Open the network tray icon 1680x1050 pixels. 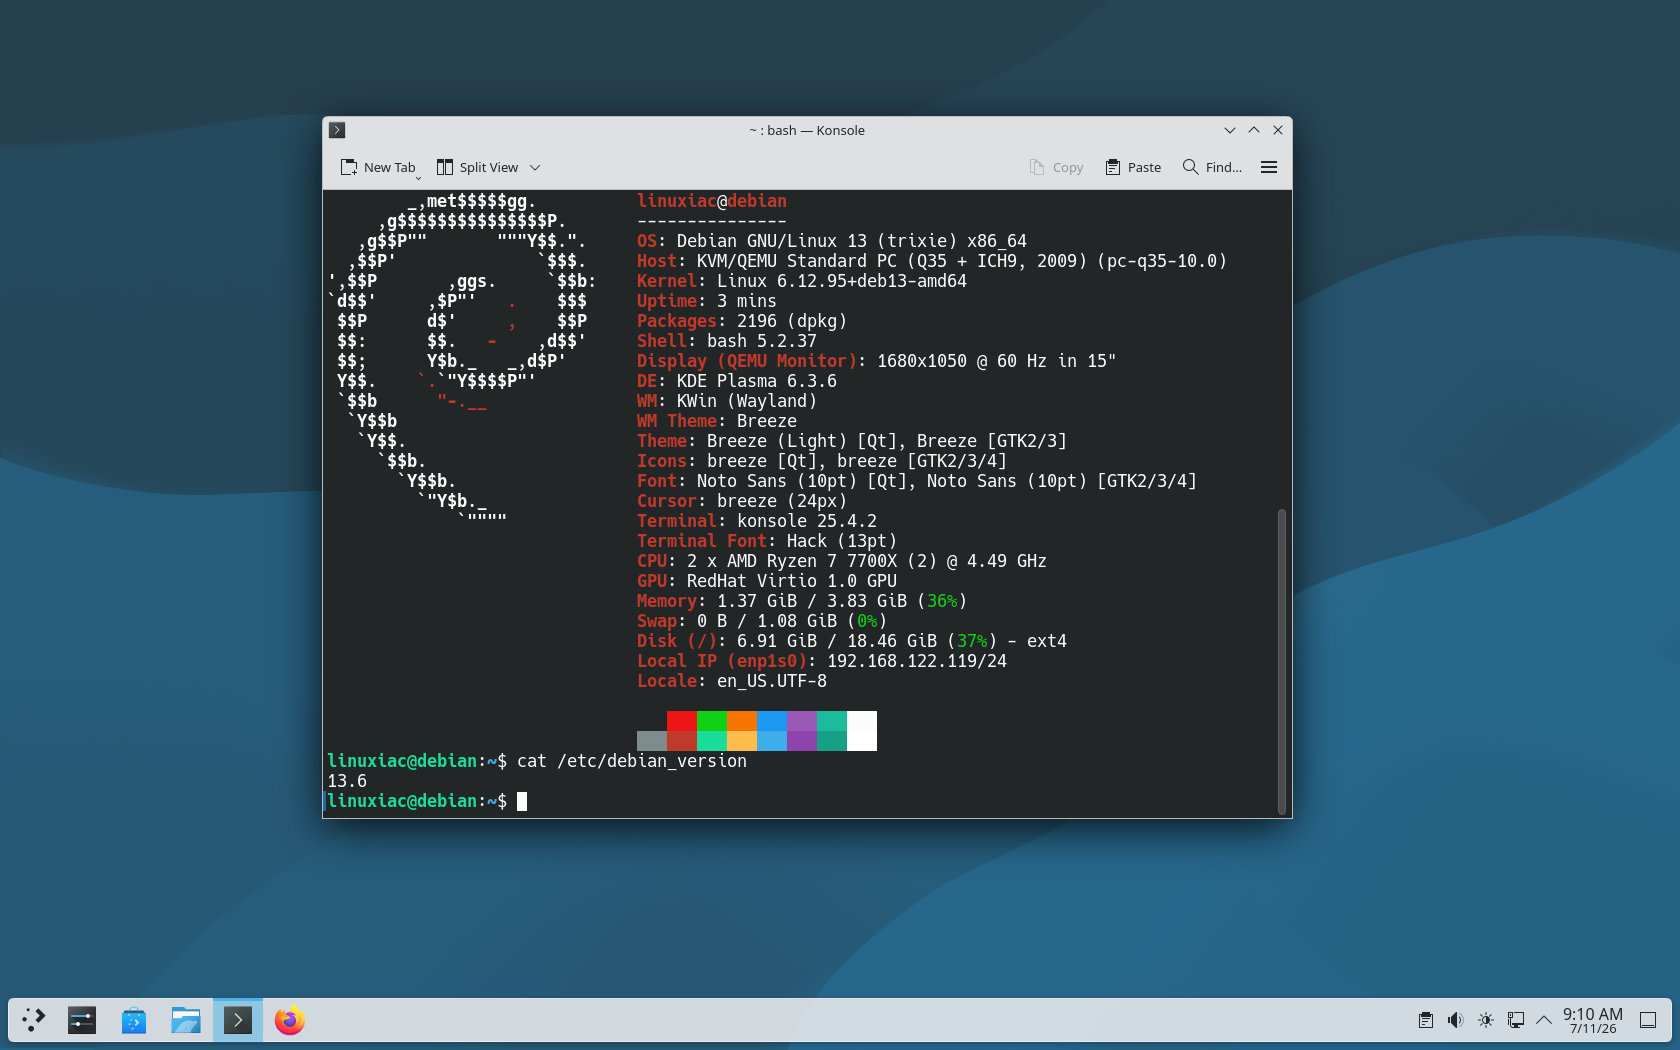click(x=1516, y=1020)
